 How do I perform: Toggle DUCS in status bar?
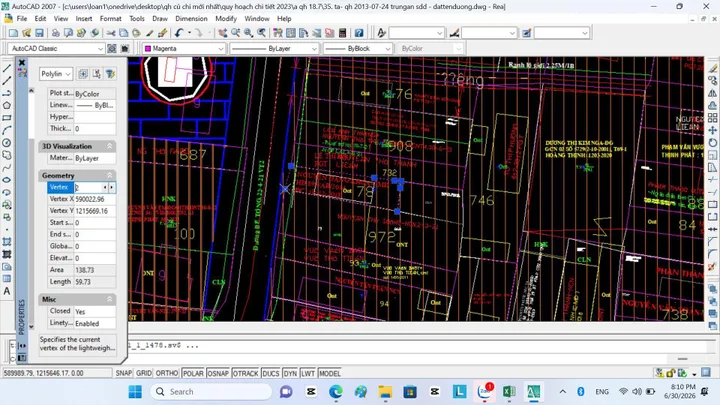click(270, 373)
